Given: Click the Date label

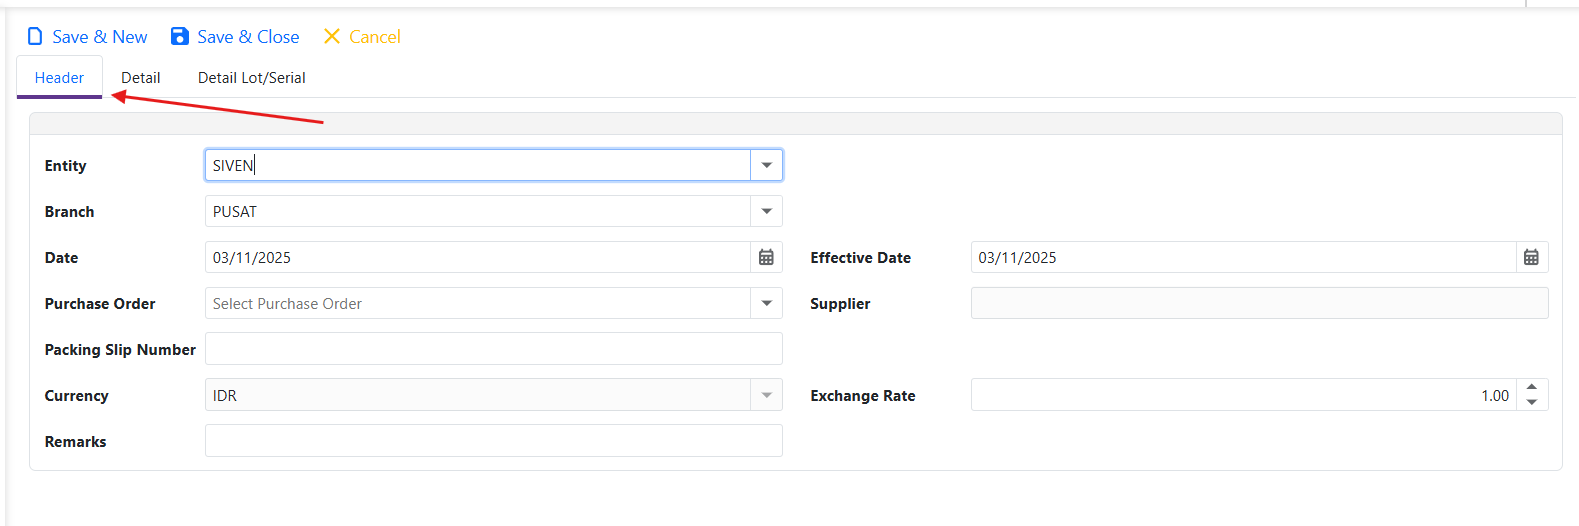Looking at the screenshot, I should coord(61,258).
